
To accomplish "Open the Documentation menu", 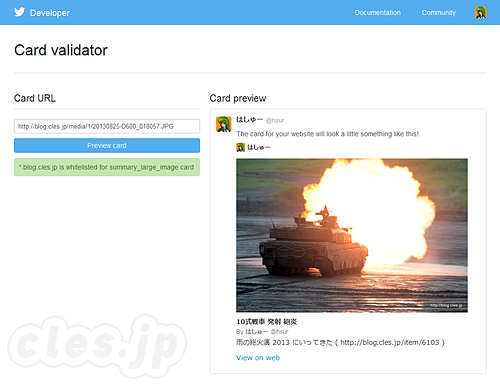I will tap(378, 13).
